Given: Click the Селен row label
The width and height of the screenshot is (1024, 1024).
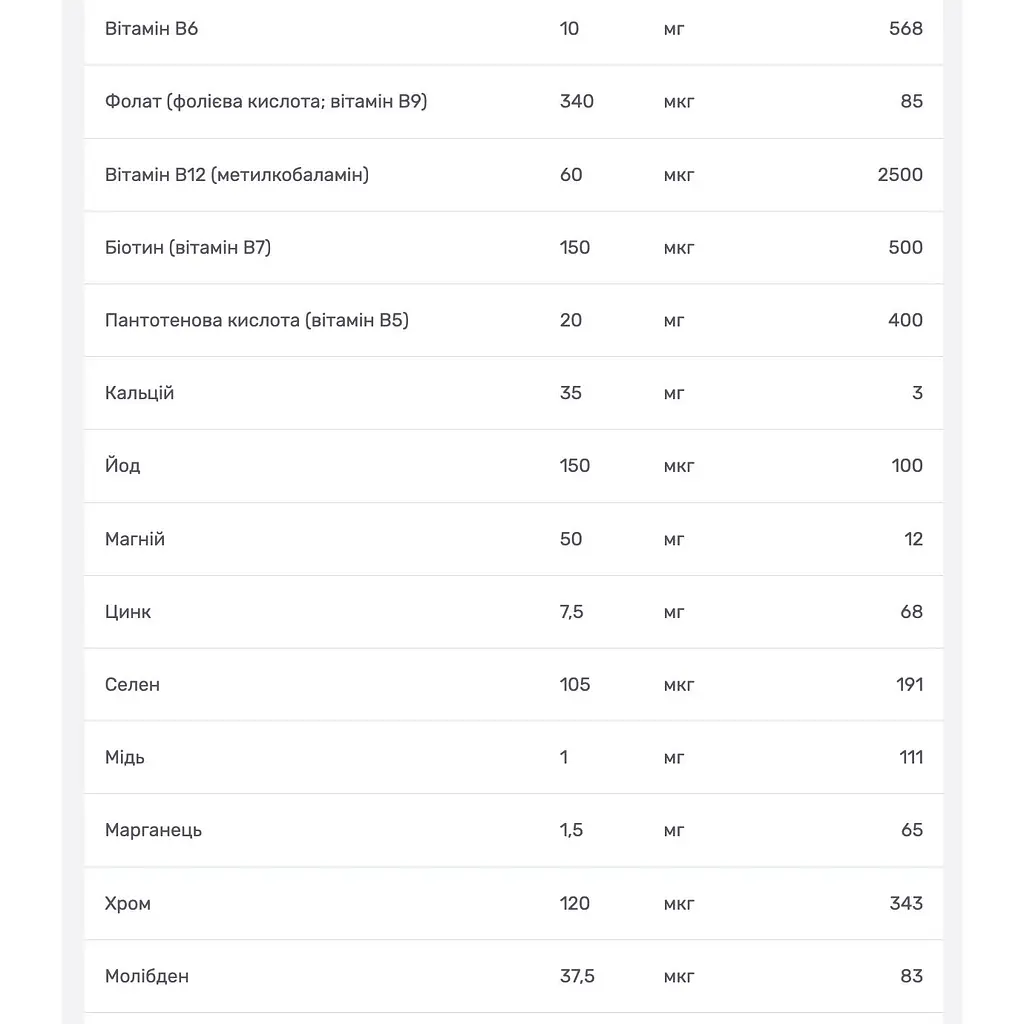Looking at the screenshot, I should tap(132, 684).
